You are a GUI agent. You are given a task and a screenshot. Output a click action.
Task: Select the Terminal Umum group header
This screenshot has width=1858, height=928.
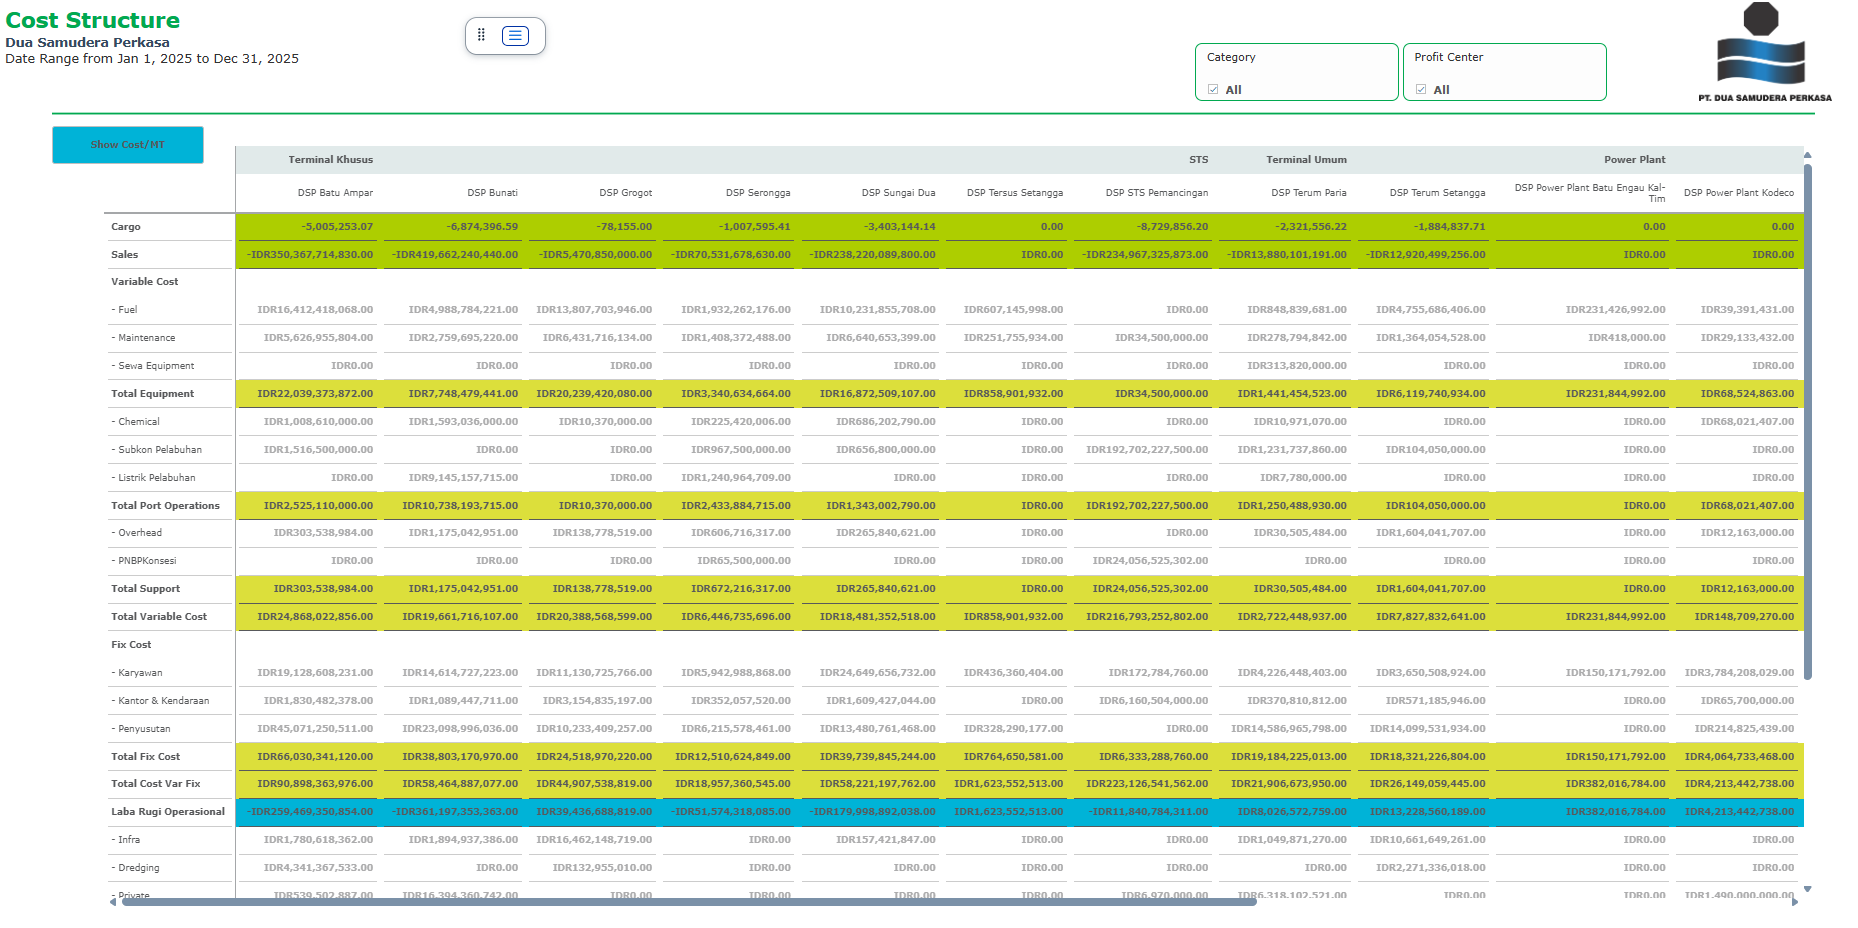1306,160
